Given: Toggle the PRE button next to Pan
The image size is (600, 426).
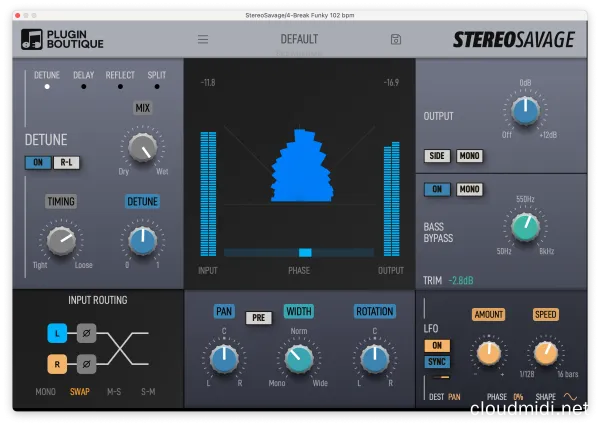Looking at the screenshot, I should [x=259, y=318].
